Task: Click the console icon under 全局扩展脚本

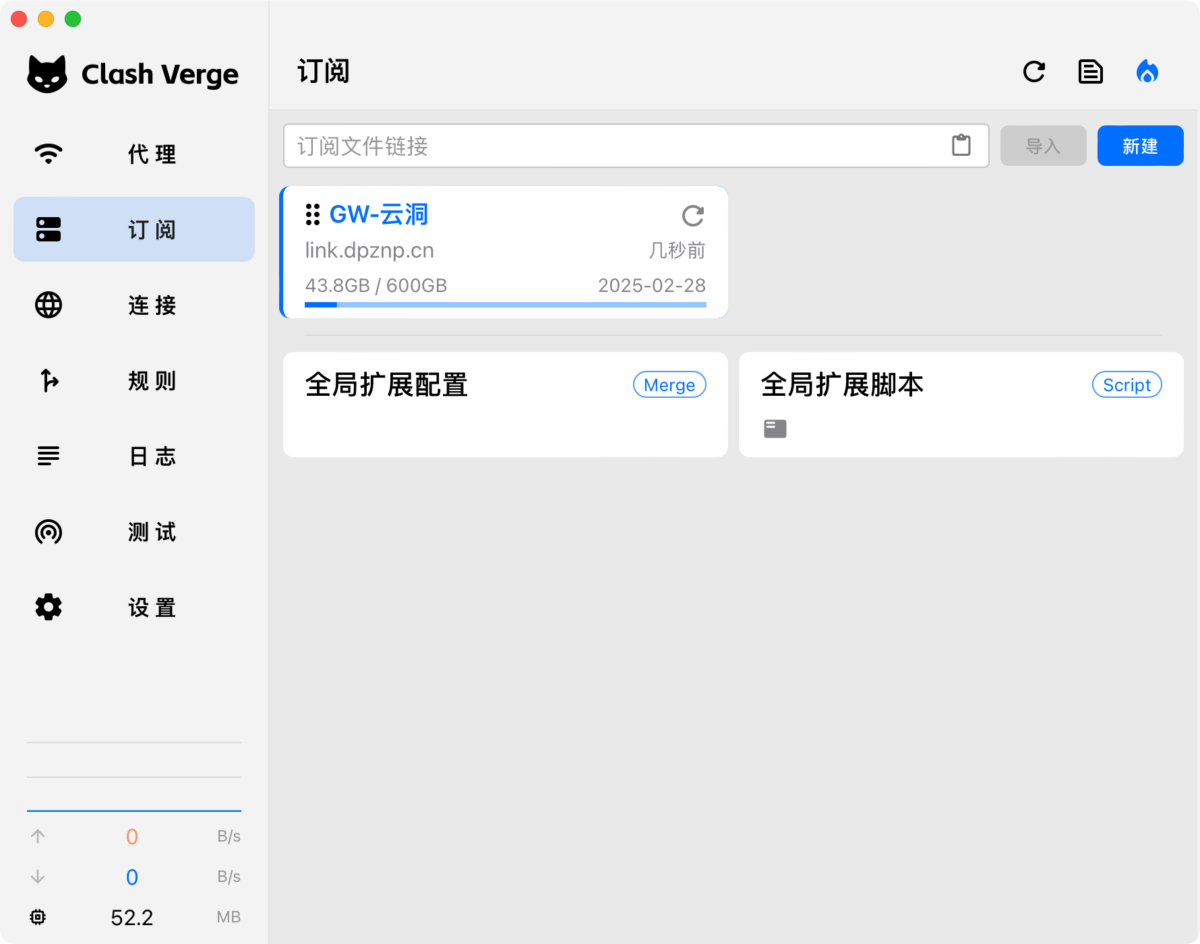Action: pyautogui.click(x=775, y=429)
